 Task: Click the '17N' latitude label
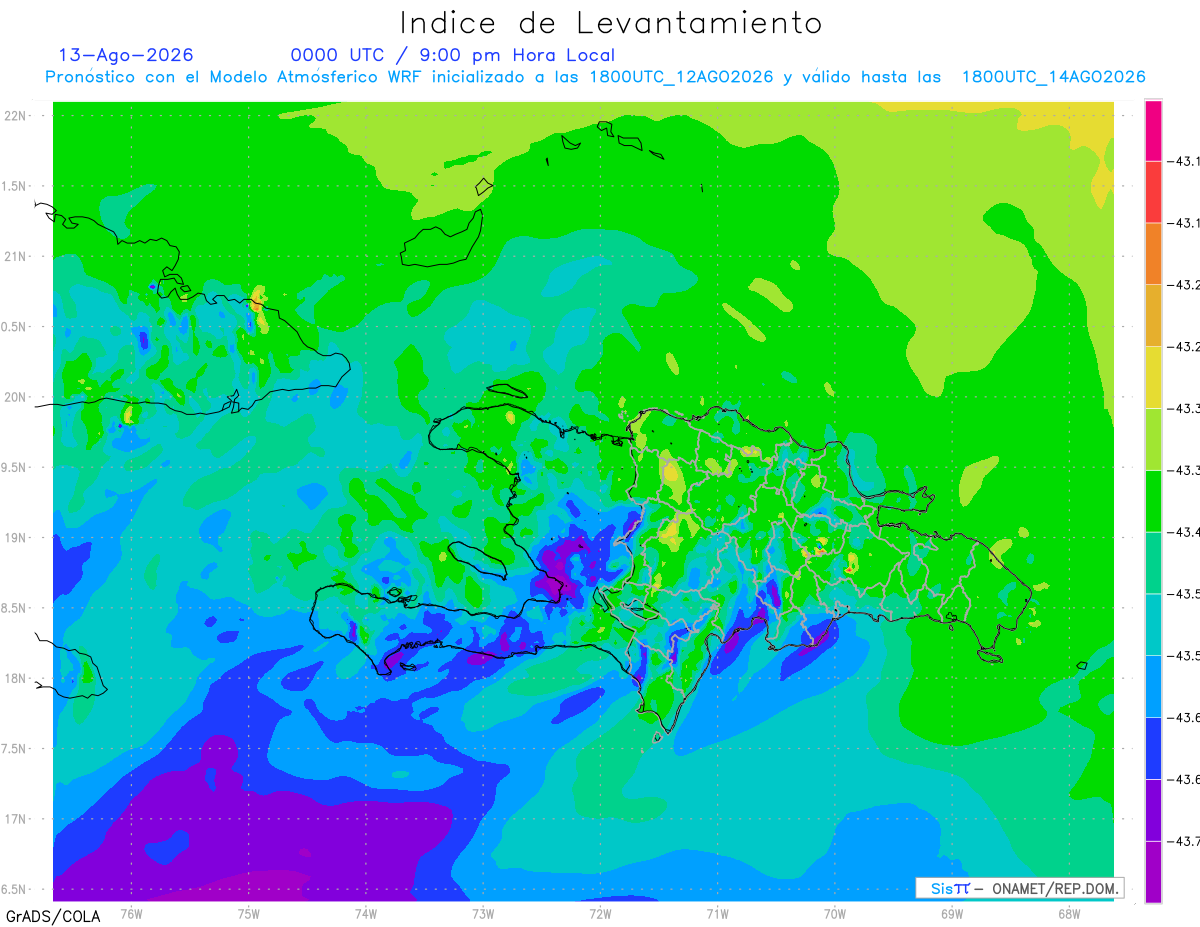(x=16, y=819)
